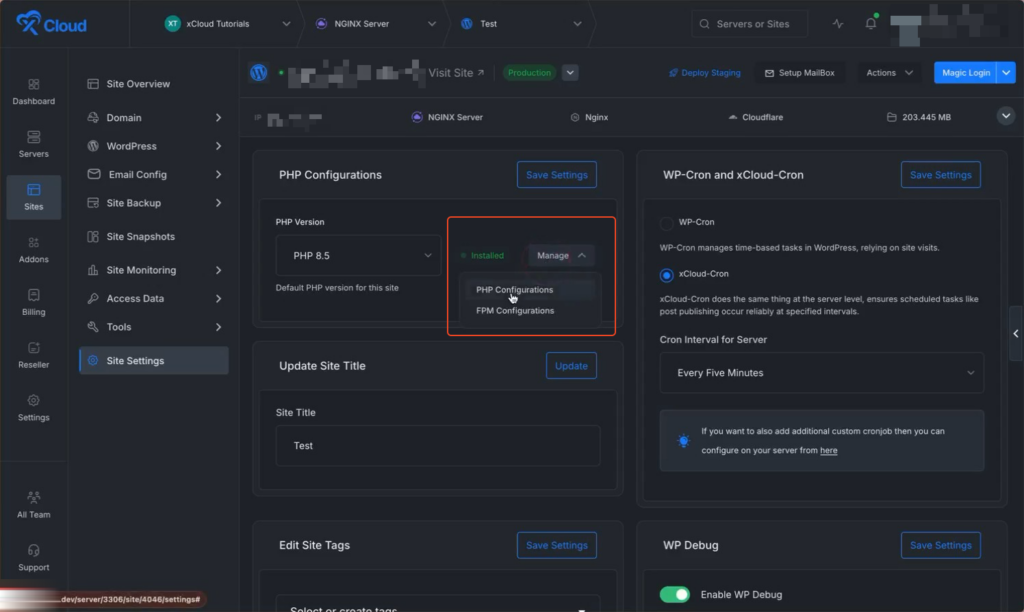
Task: Choose FPM Configurations from Manage menu
Action: point(515,311)
